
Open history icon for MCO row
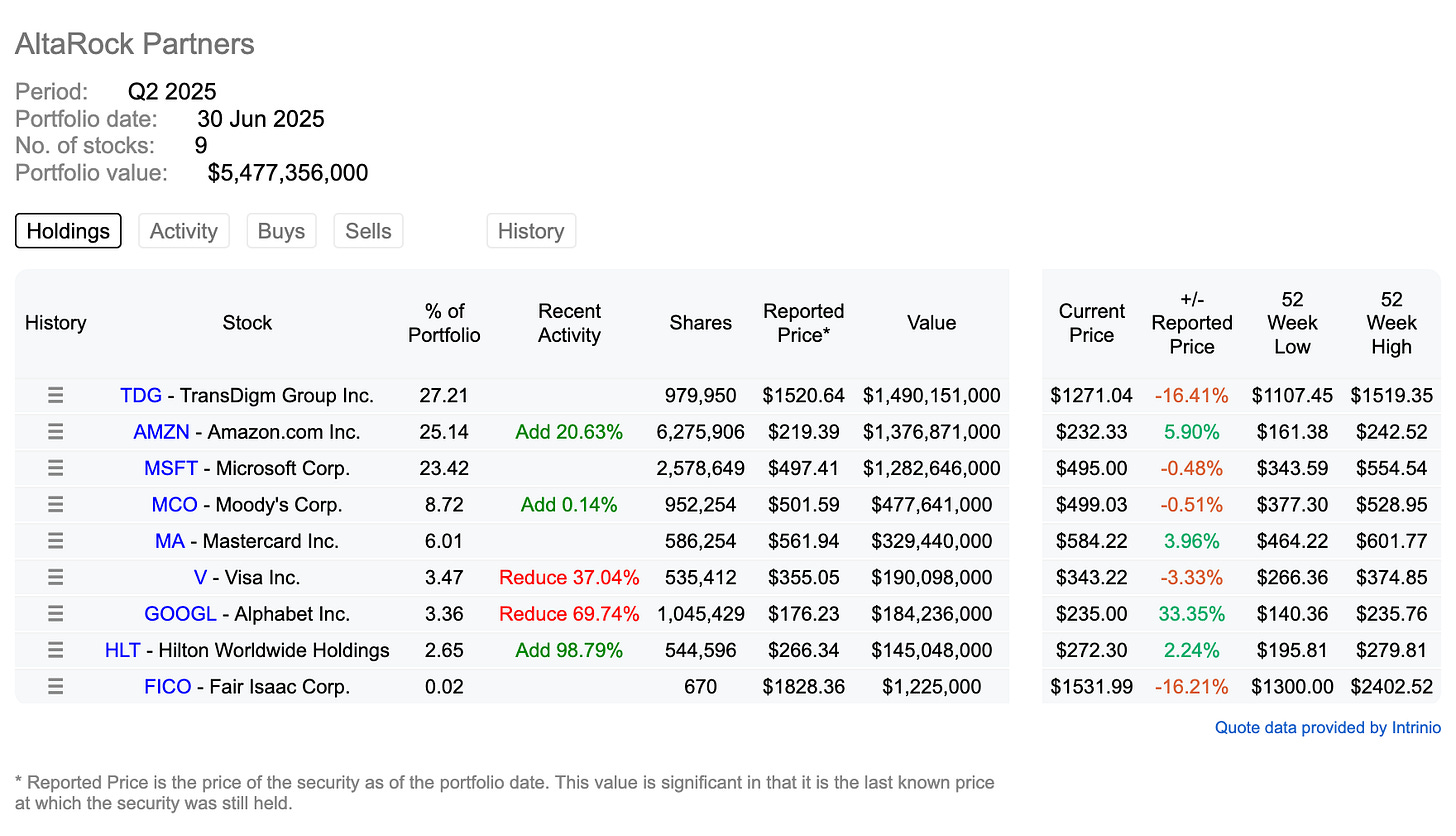click(56, 505)
